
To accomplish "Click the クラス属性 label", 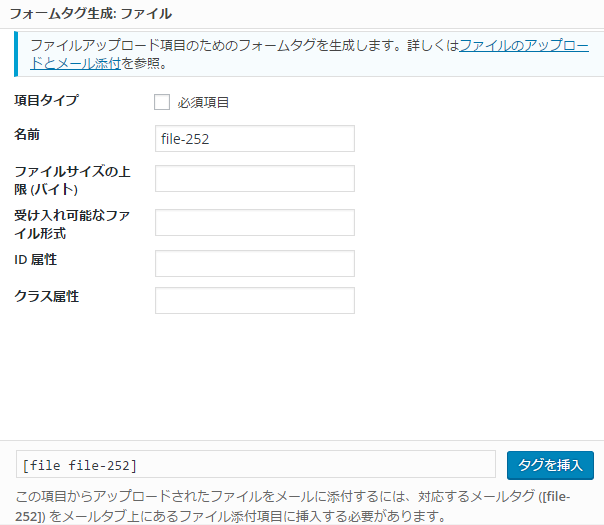I will [x=46, y=296].
